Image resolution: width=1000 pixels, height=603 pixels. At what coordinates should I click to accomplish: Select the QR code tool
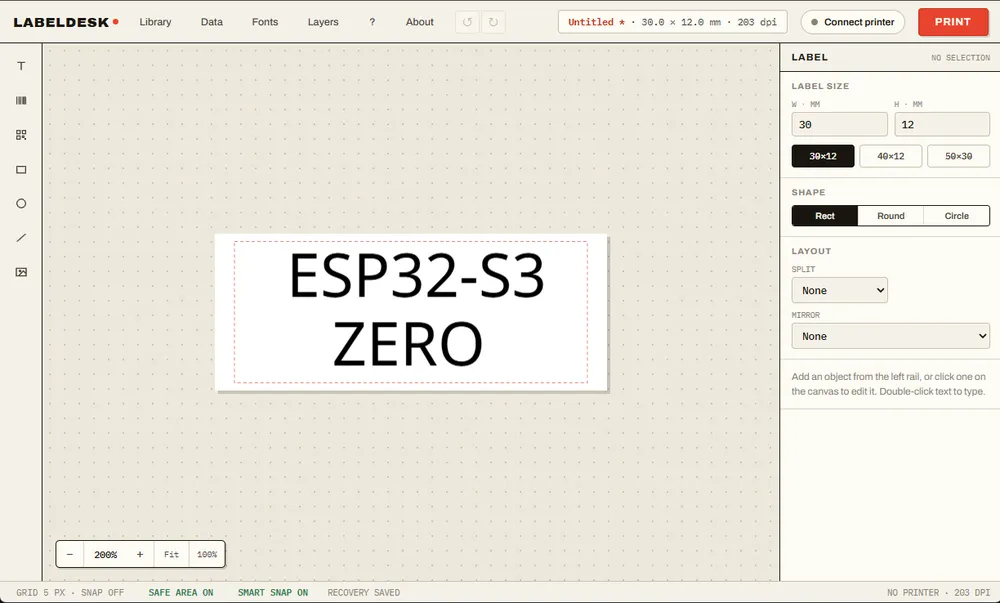point(21,135)
